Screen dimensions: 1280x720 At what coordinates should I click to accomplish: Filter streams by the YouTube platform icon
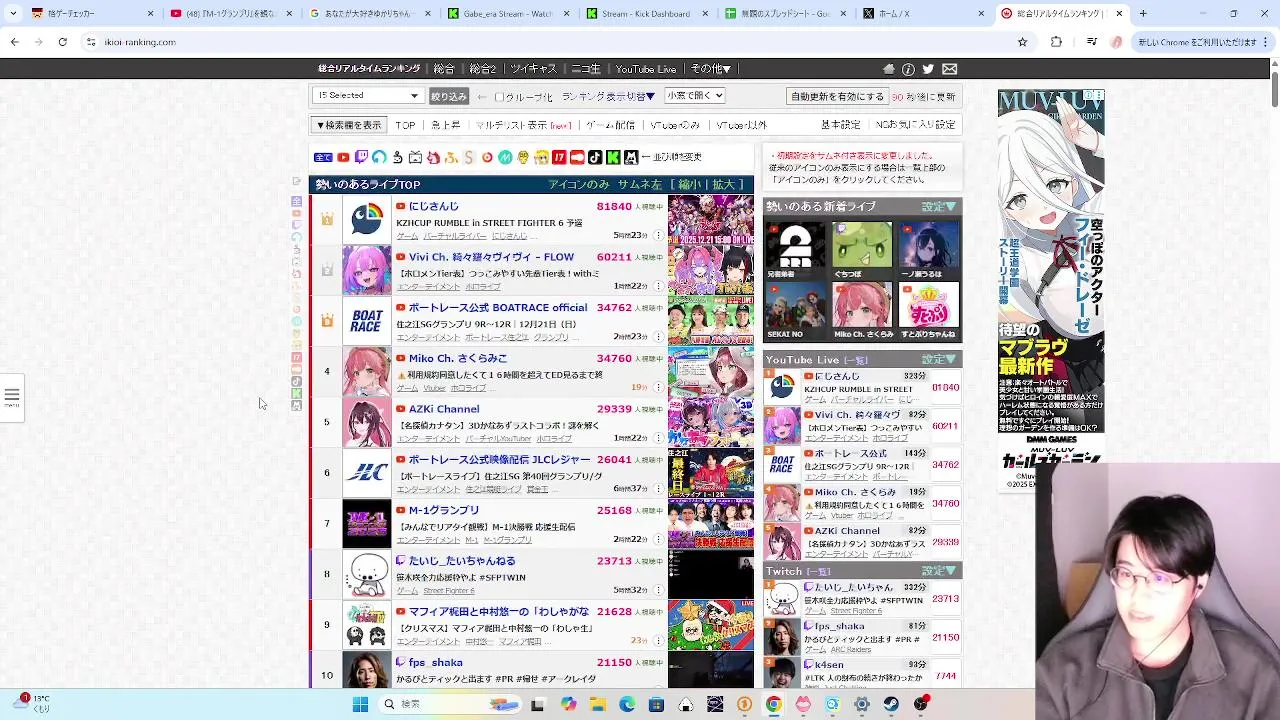click(x=343, y=157)
